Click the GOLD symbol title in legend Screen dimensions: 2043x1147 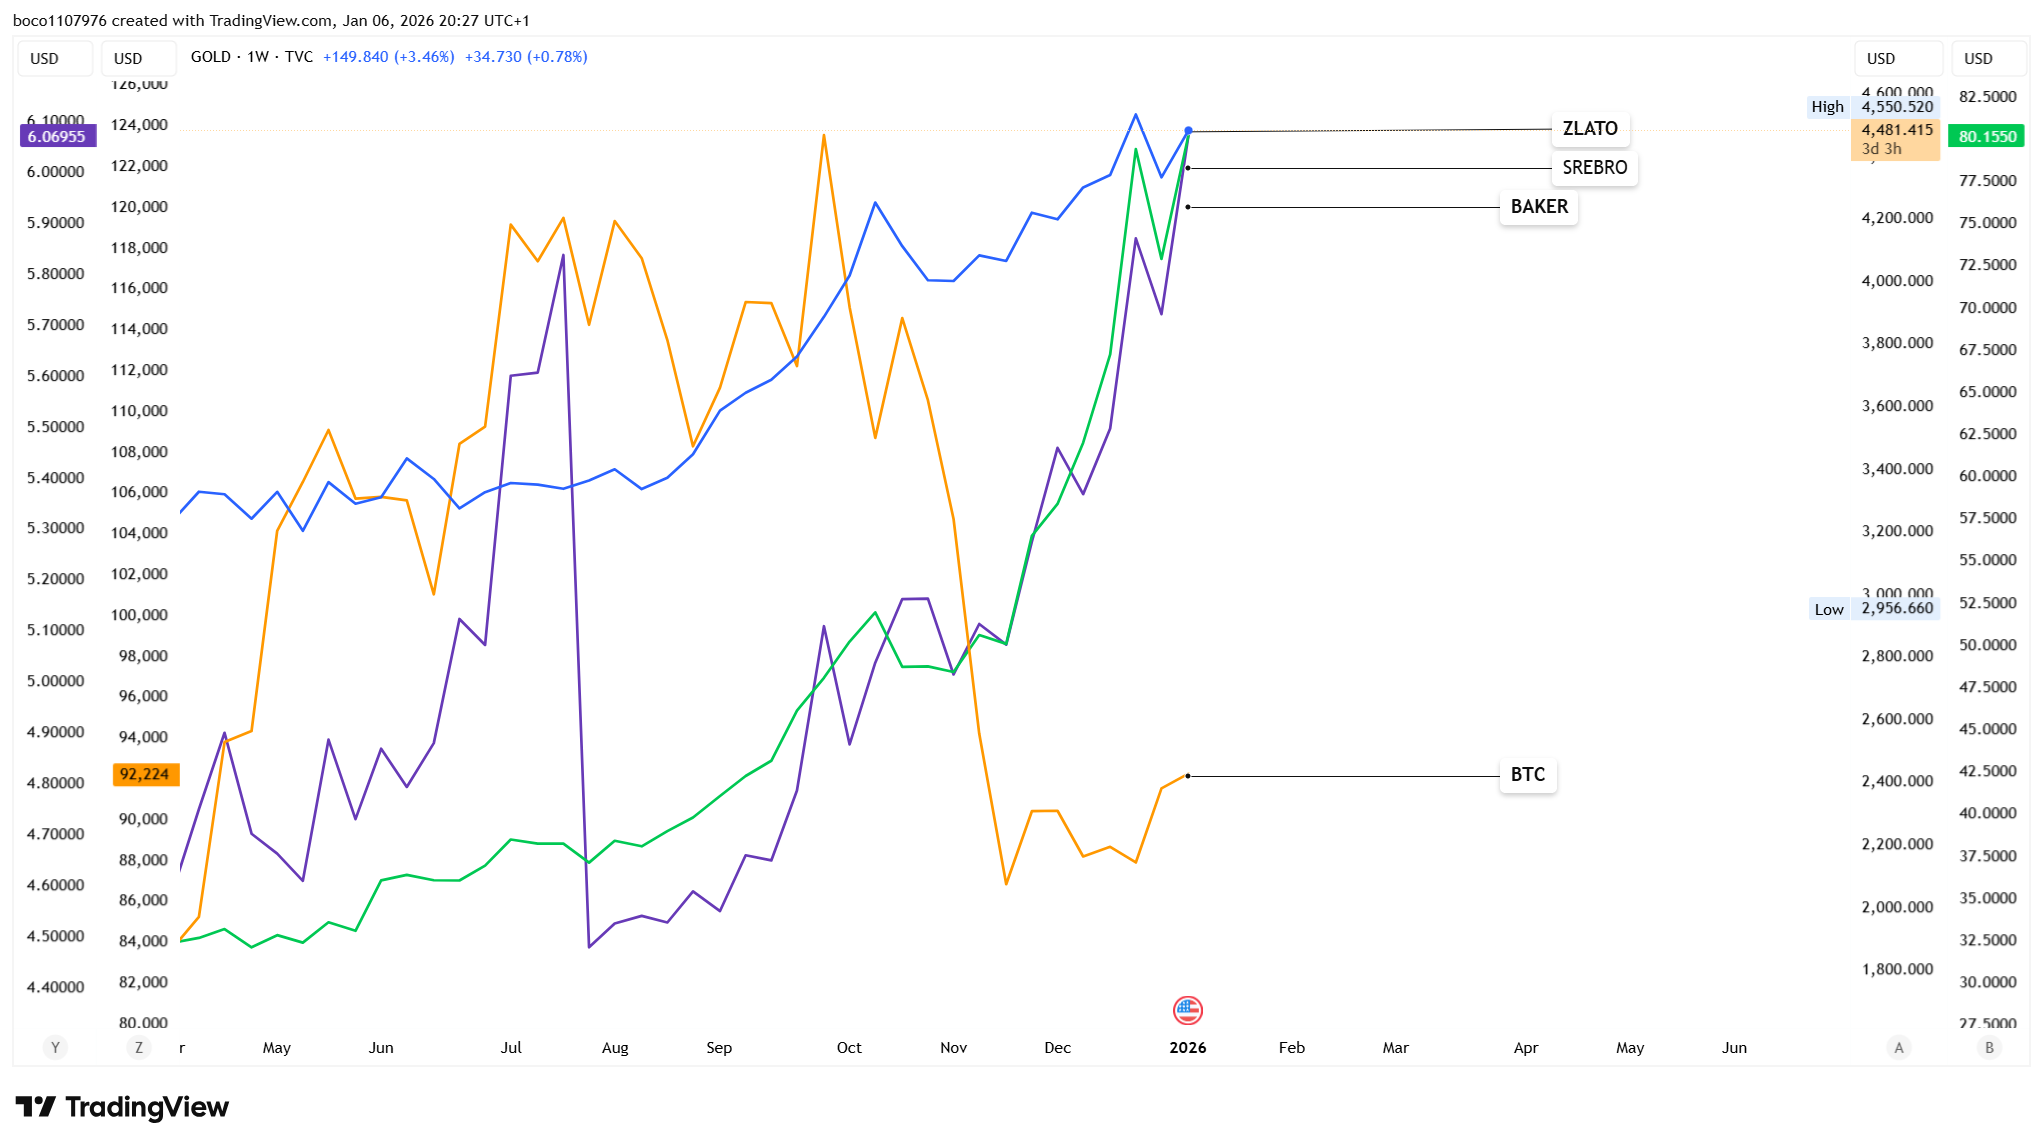click(x=211, y=57)
